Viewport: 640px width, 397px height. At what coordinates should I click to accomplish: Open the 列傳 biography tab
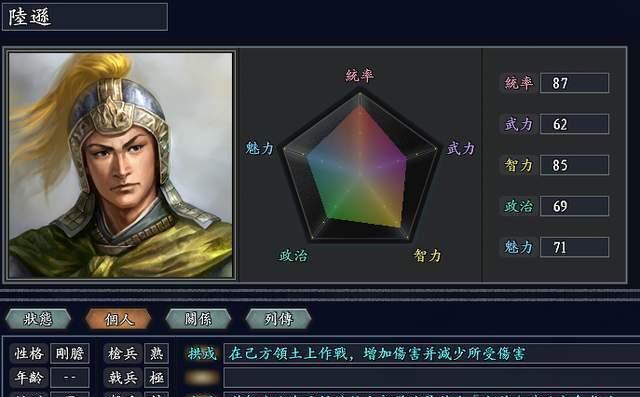pos(278,319)
